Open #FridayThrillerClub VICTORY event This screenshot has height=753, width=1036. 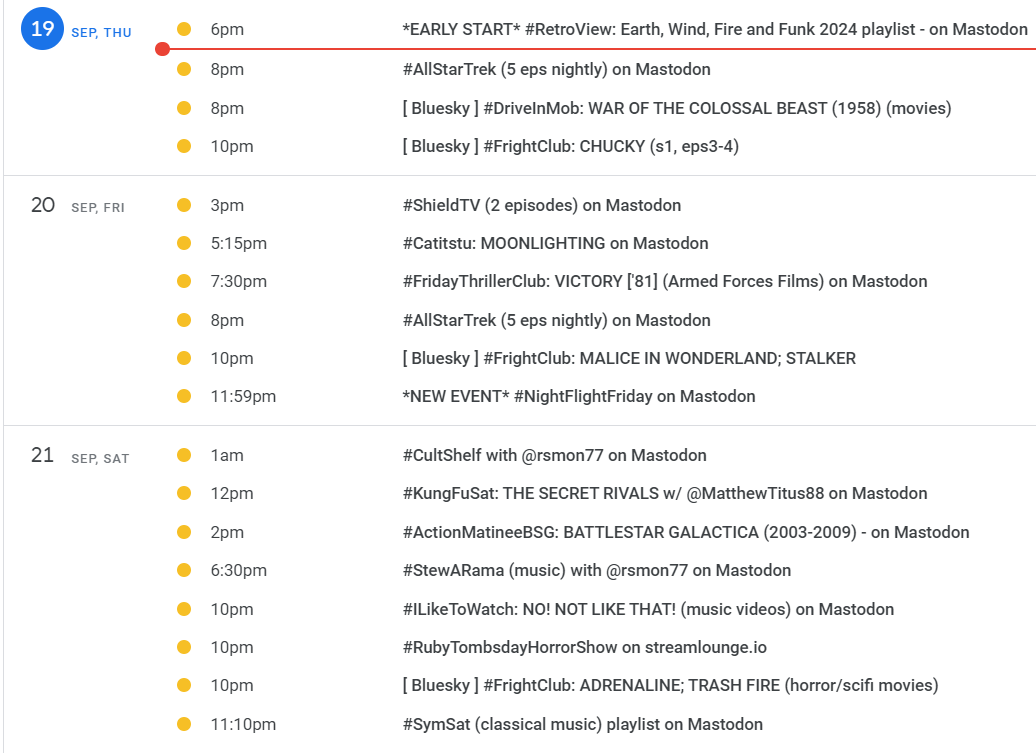point(665,281)
